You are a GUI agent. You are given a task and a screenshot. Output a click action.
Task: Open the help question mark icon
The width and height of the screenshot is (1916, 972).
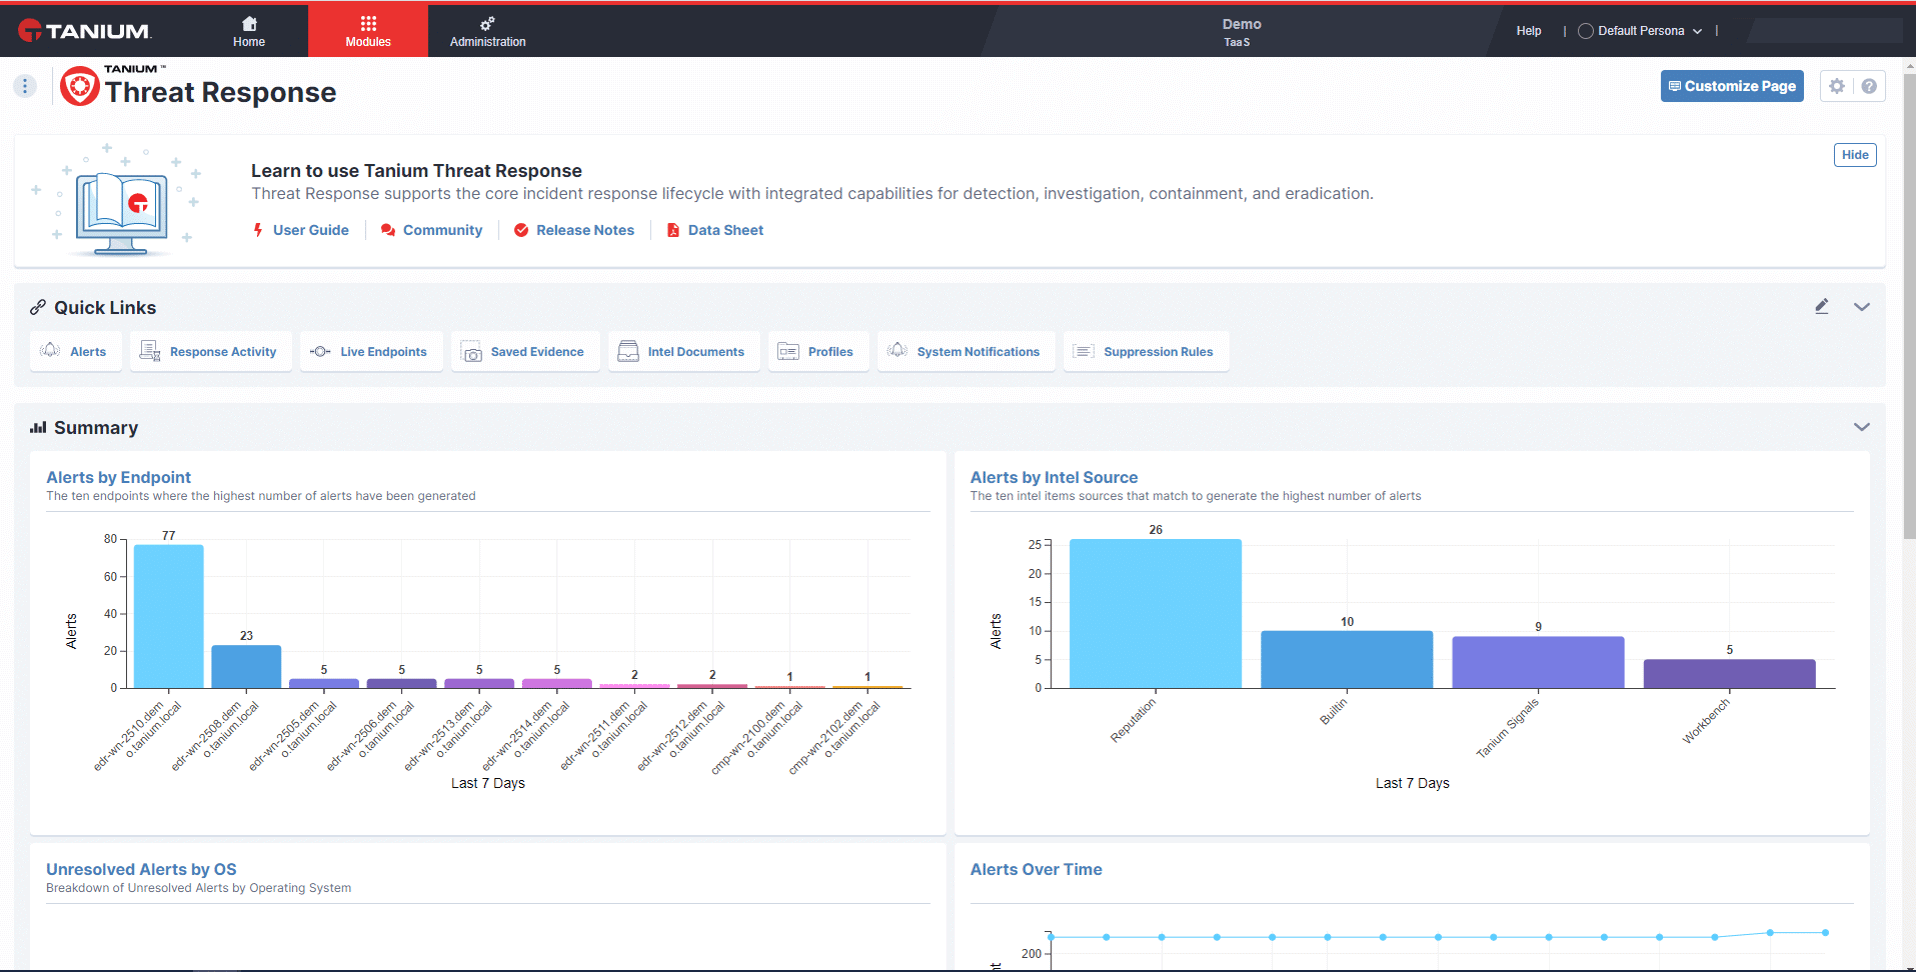[x=1869, y=86]
